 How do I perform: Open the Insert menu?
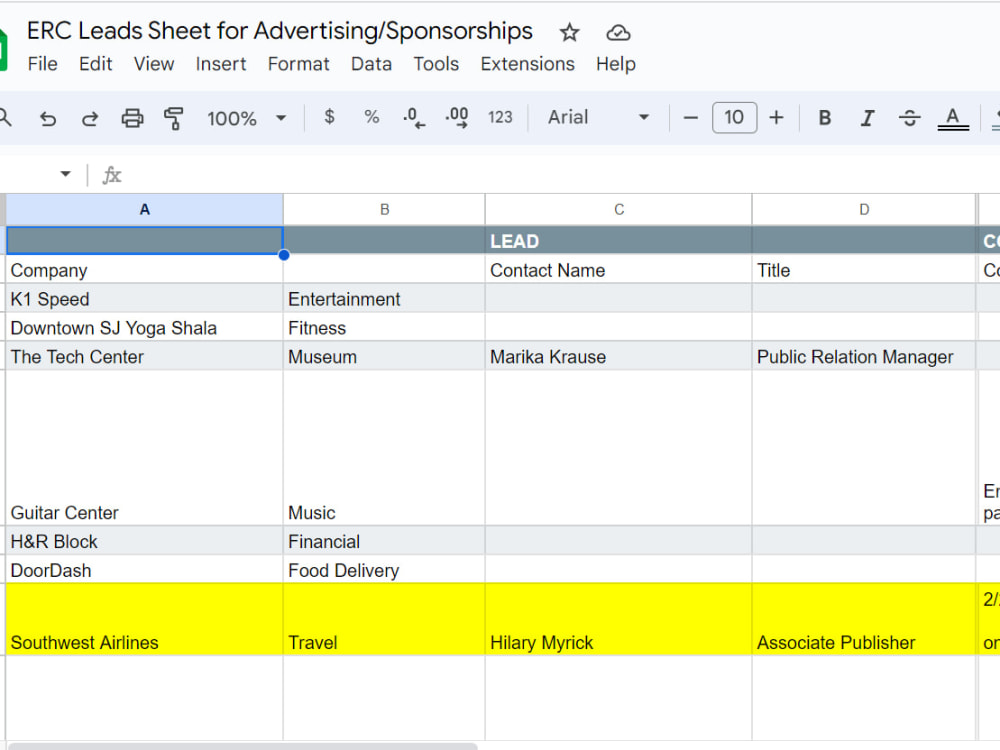point(221,64)
